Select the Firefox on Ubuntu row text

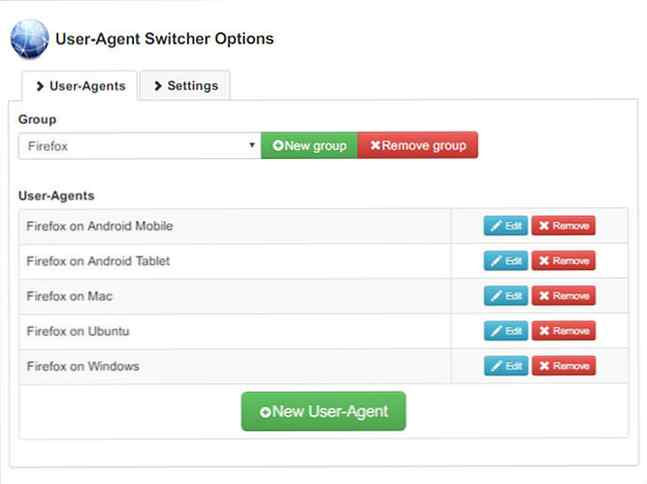pos(78,331)
